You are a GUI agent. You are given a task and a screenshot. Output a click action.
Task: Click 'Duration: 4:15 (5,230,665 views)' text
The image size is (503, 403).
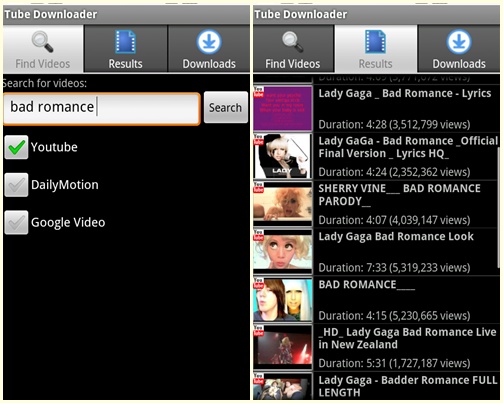pos(394,316)
